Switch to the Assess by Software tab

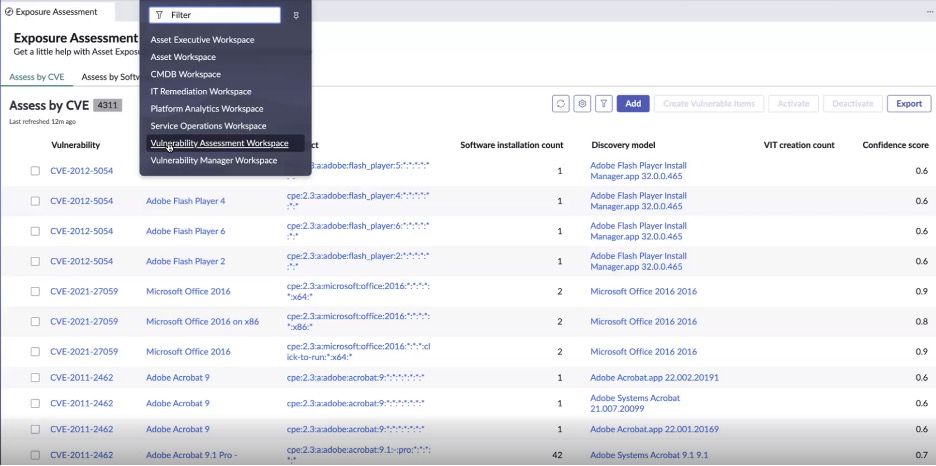[x=110, y=78]
